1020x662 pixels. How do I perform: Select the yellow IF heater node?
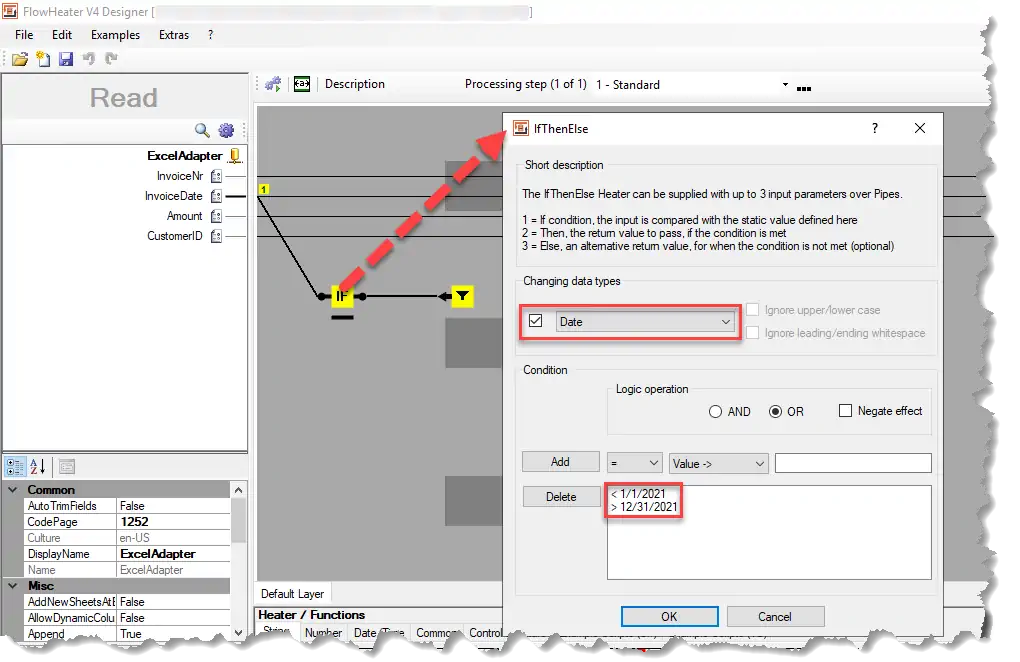342,296
